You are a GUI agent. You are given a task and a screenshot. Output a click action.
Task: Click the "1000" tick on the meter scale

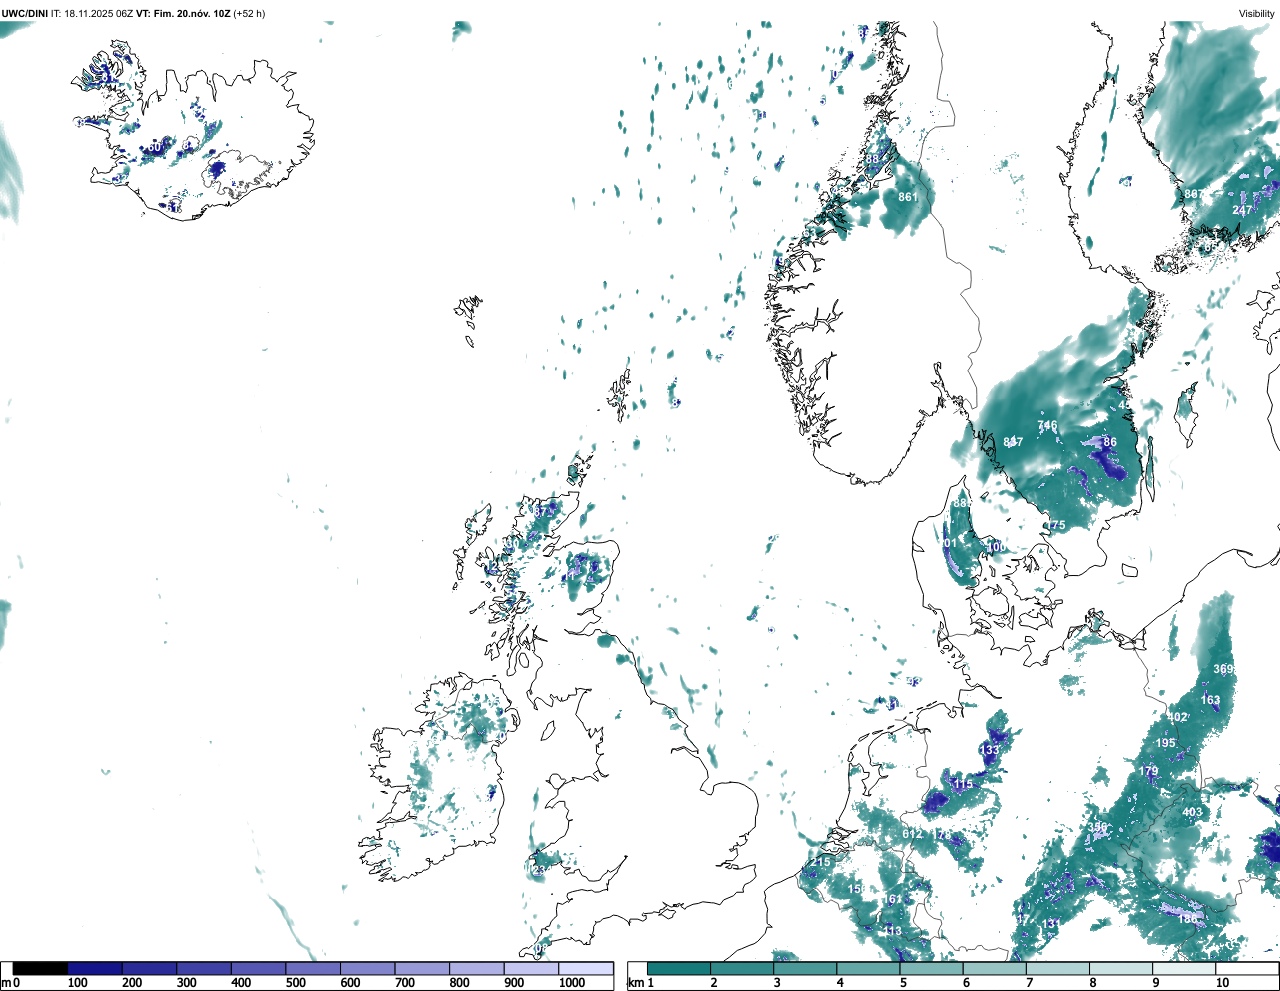click(572, 983)
